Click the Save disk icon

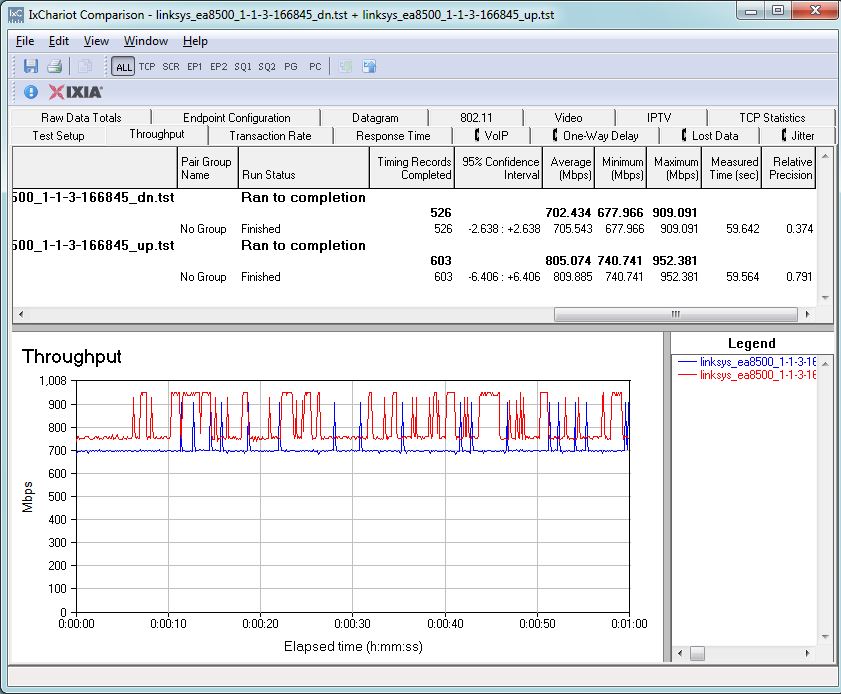[x=31, y=67]
